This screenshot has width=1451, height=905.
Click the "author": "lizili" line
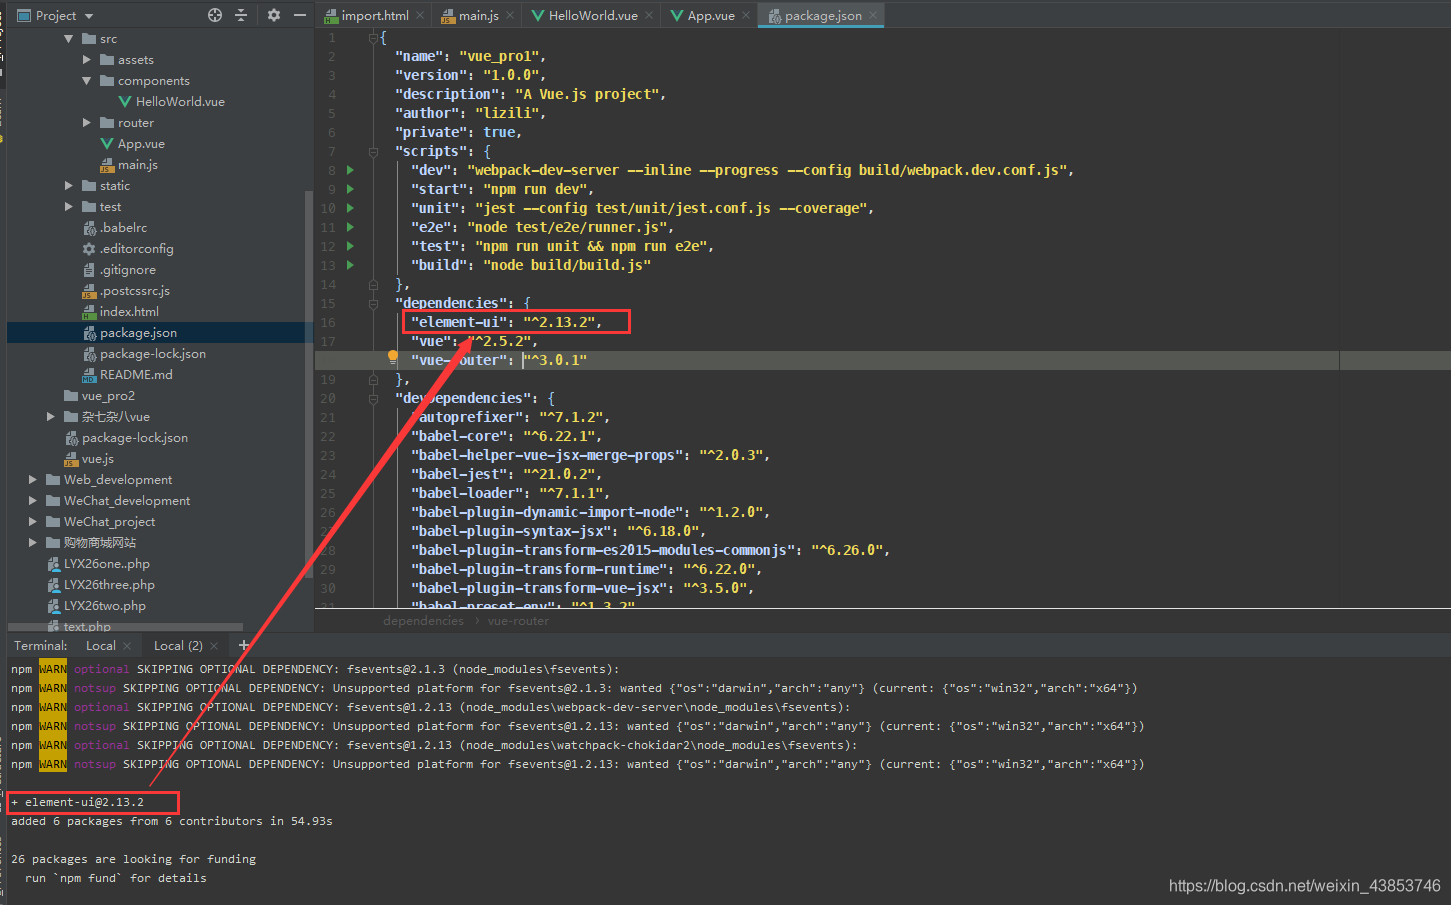tap(470, 113)
